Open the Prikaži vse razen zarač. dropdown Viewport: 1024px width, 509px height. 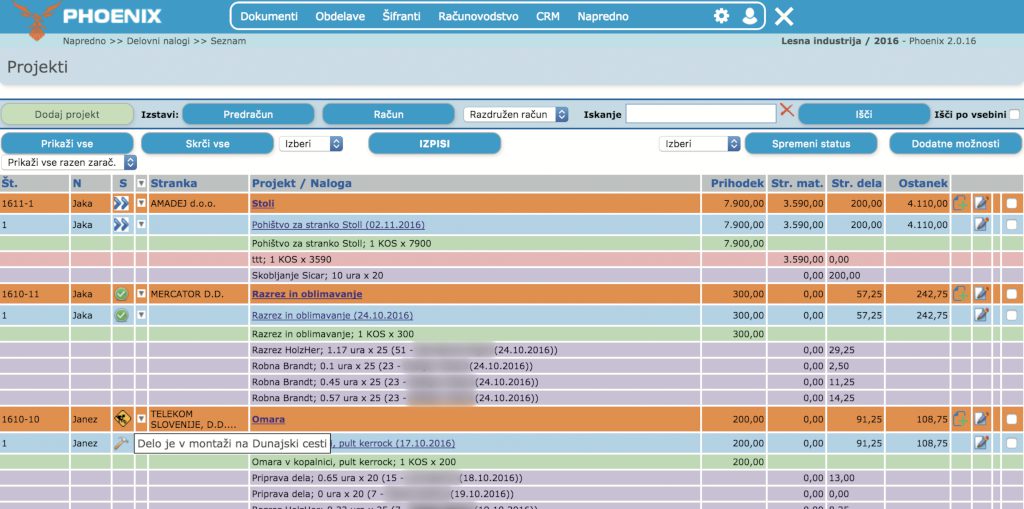click(x=70, y=162)
